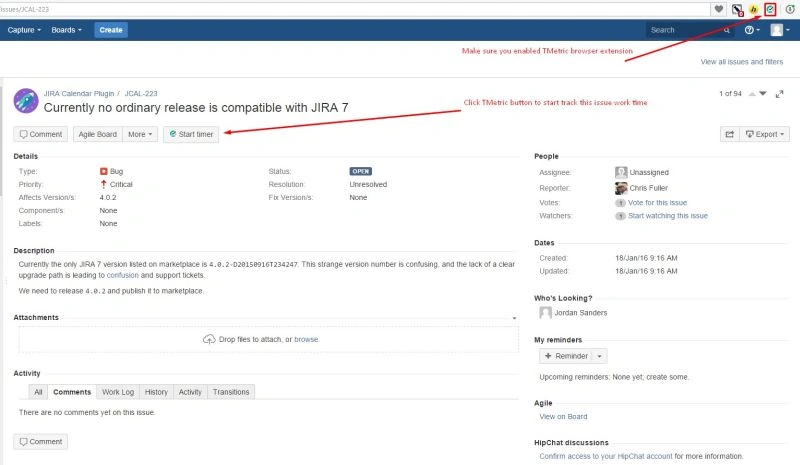Switch to the Transitions tab
800x465 pixels.
pyautogui.click(x=231, y=392)
